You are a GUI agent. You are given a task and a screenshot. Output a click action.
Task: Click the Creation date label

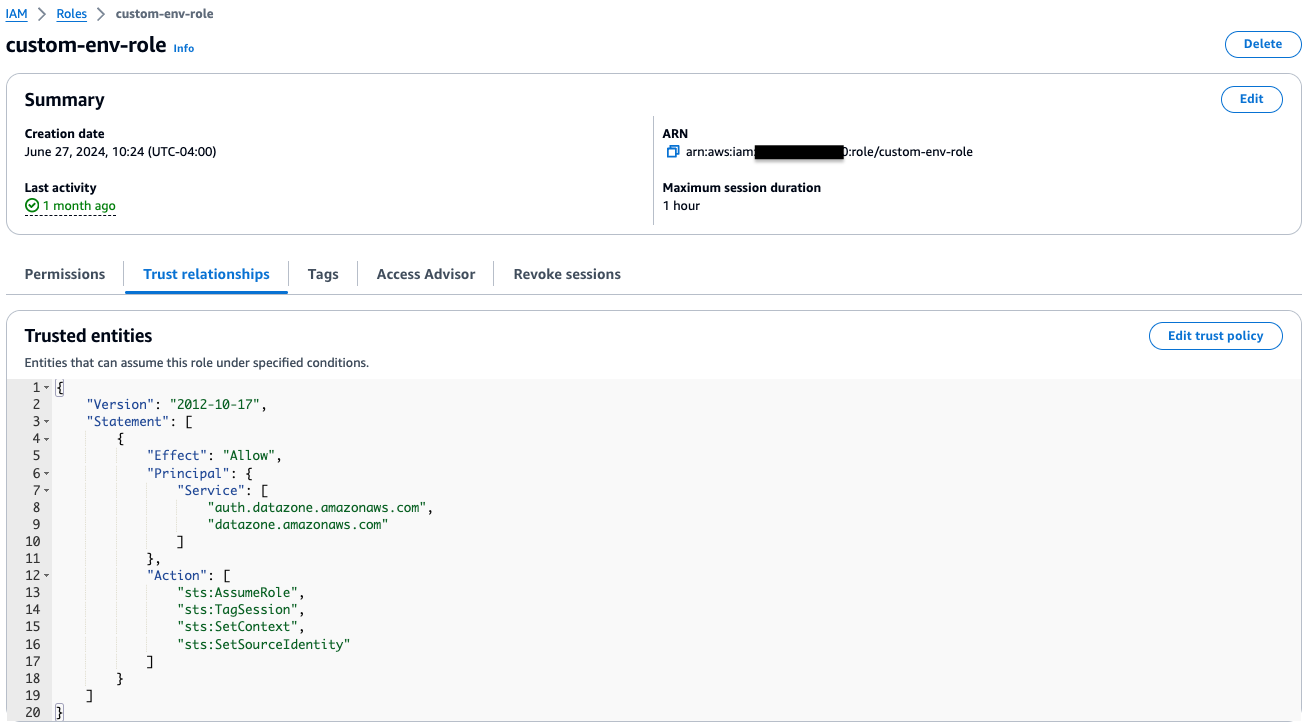point(64,133)
